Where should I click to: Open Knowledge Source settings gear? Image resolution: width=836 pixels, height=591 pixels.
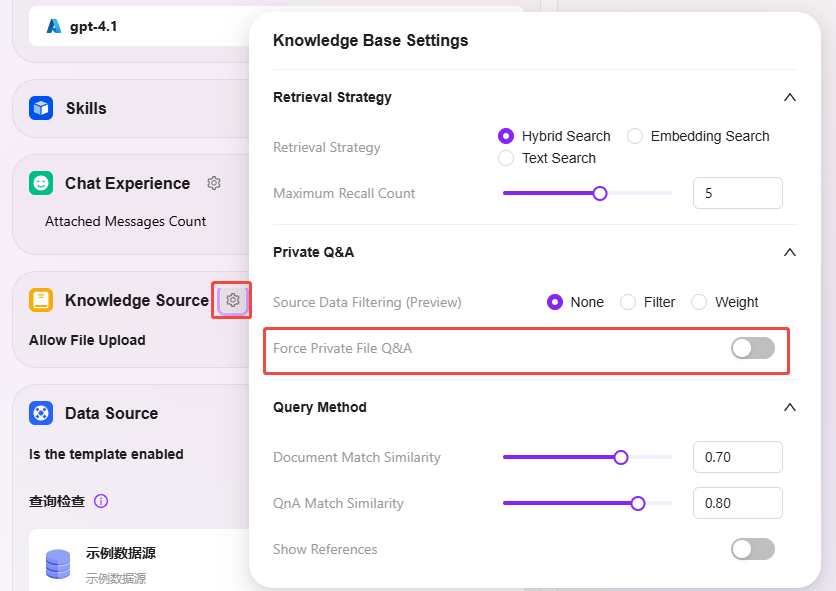pyautogui.click(x=232, y=300)
